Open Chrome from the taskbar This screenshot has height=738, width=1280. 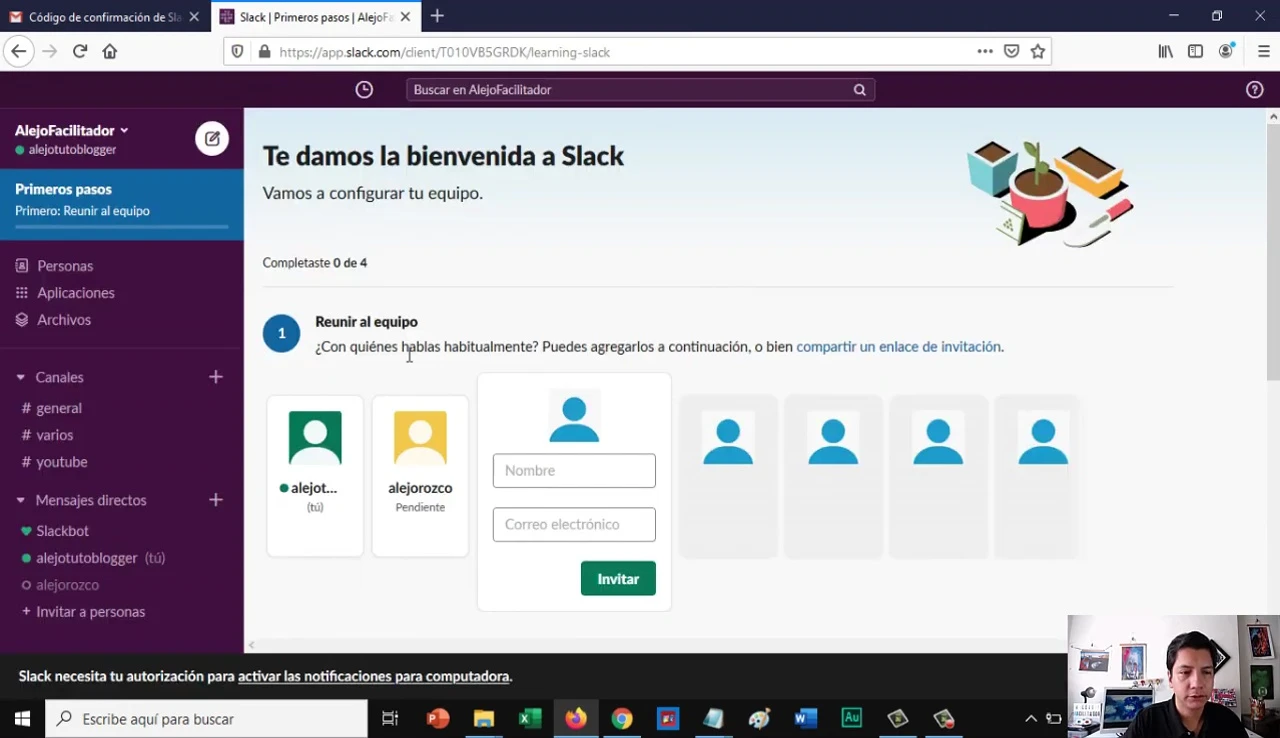[622, 719]
